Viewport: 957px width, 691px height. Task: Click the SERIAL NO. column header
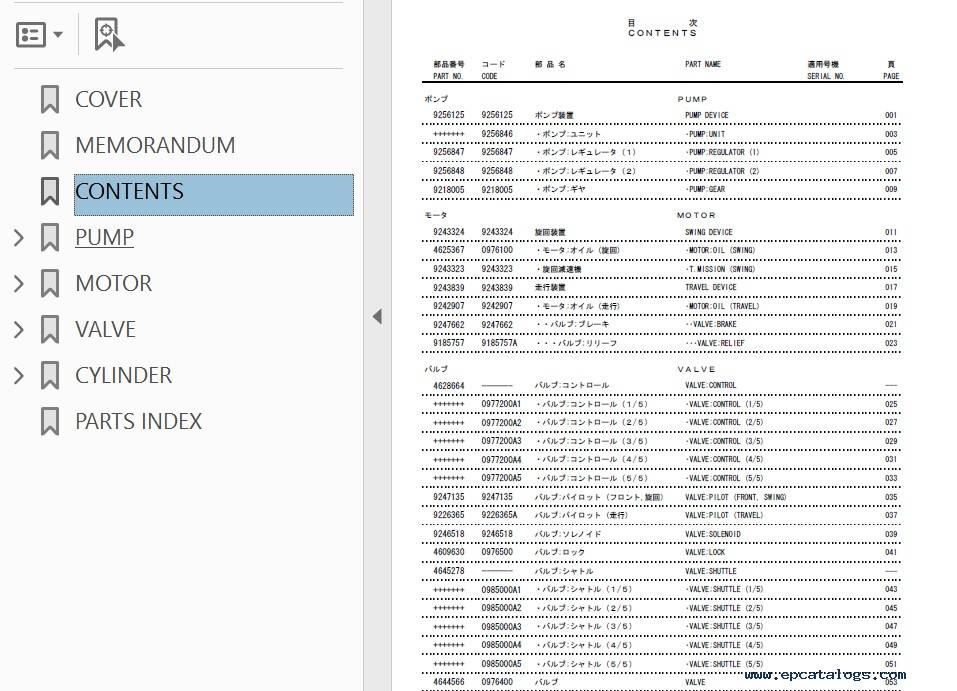(x=825, y=76)
